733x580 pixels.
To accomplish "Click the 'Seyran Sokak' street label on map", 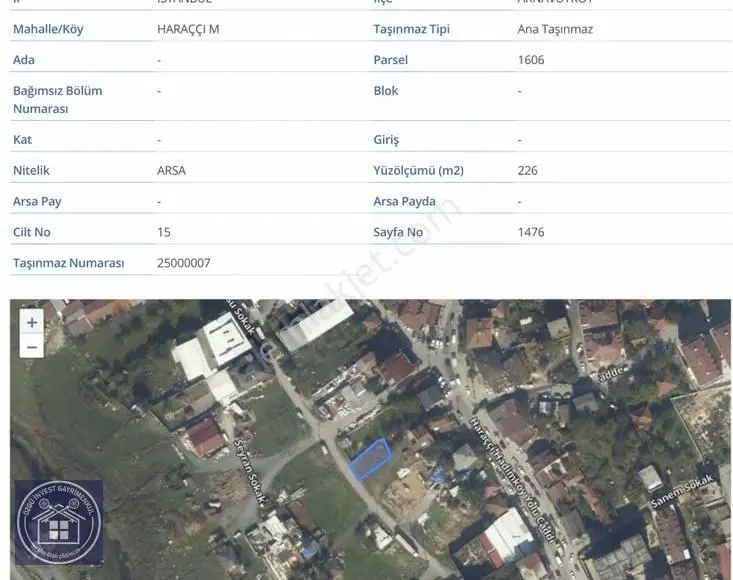I will 250,472.
